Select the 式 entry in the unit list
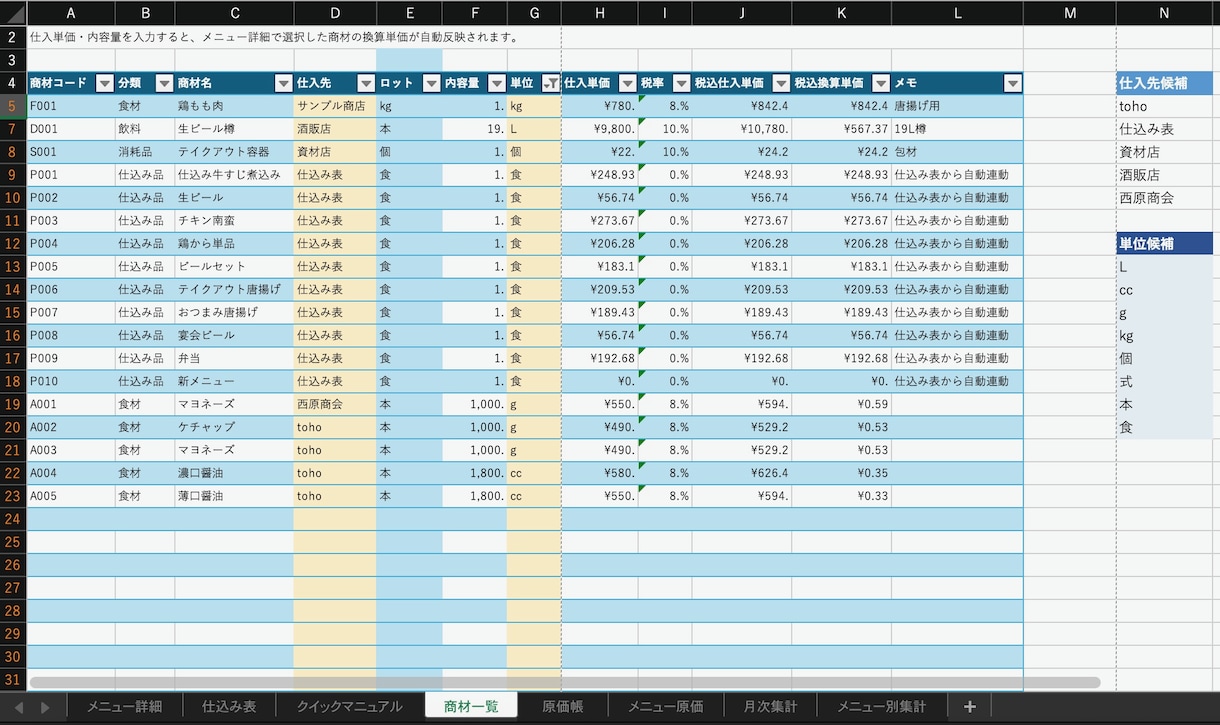 coord(1164,381)
